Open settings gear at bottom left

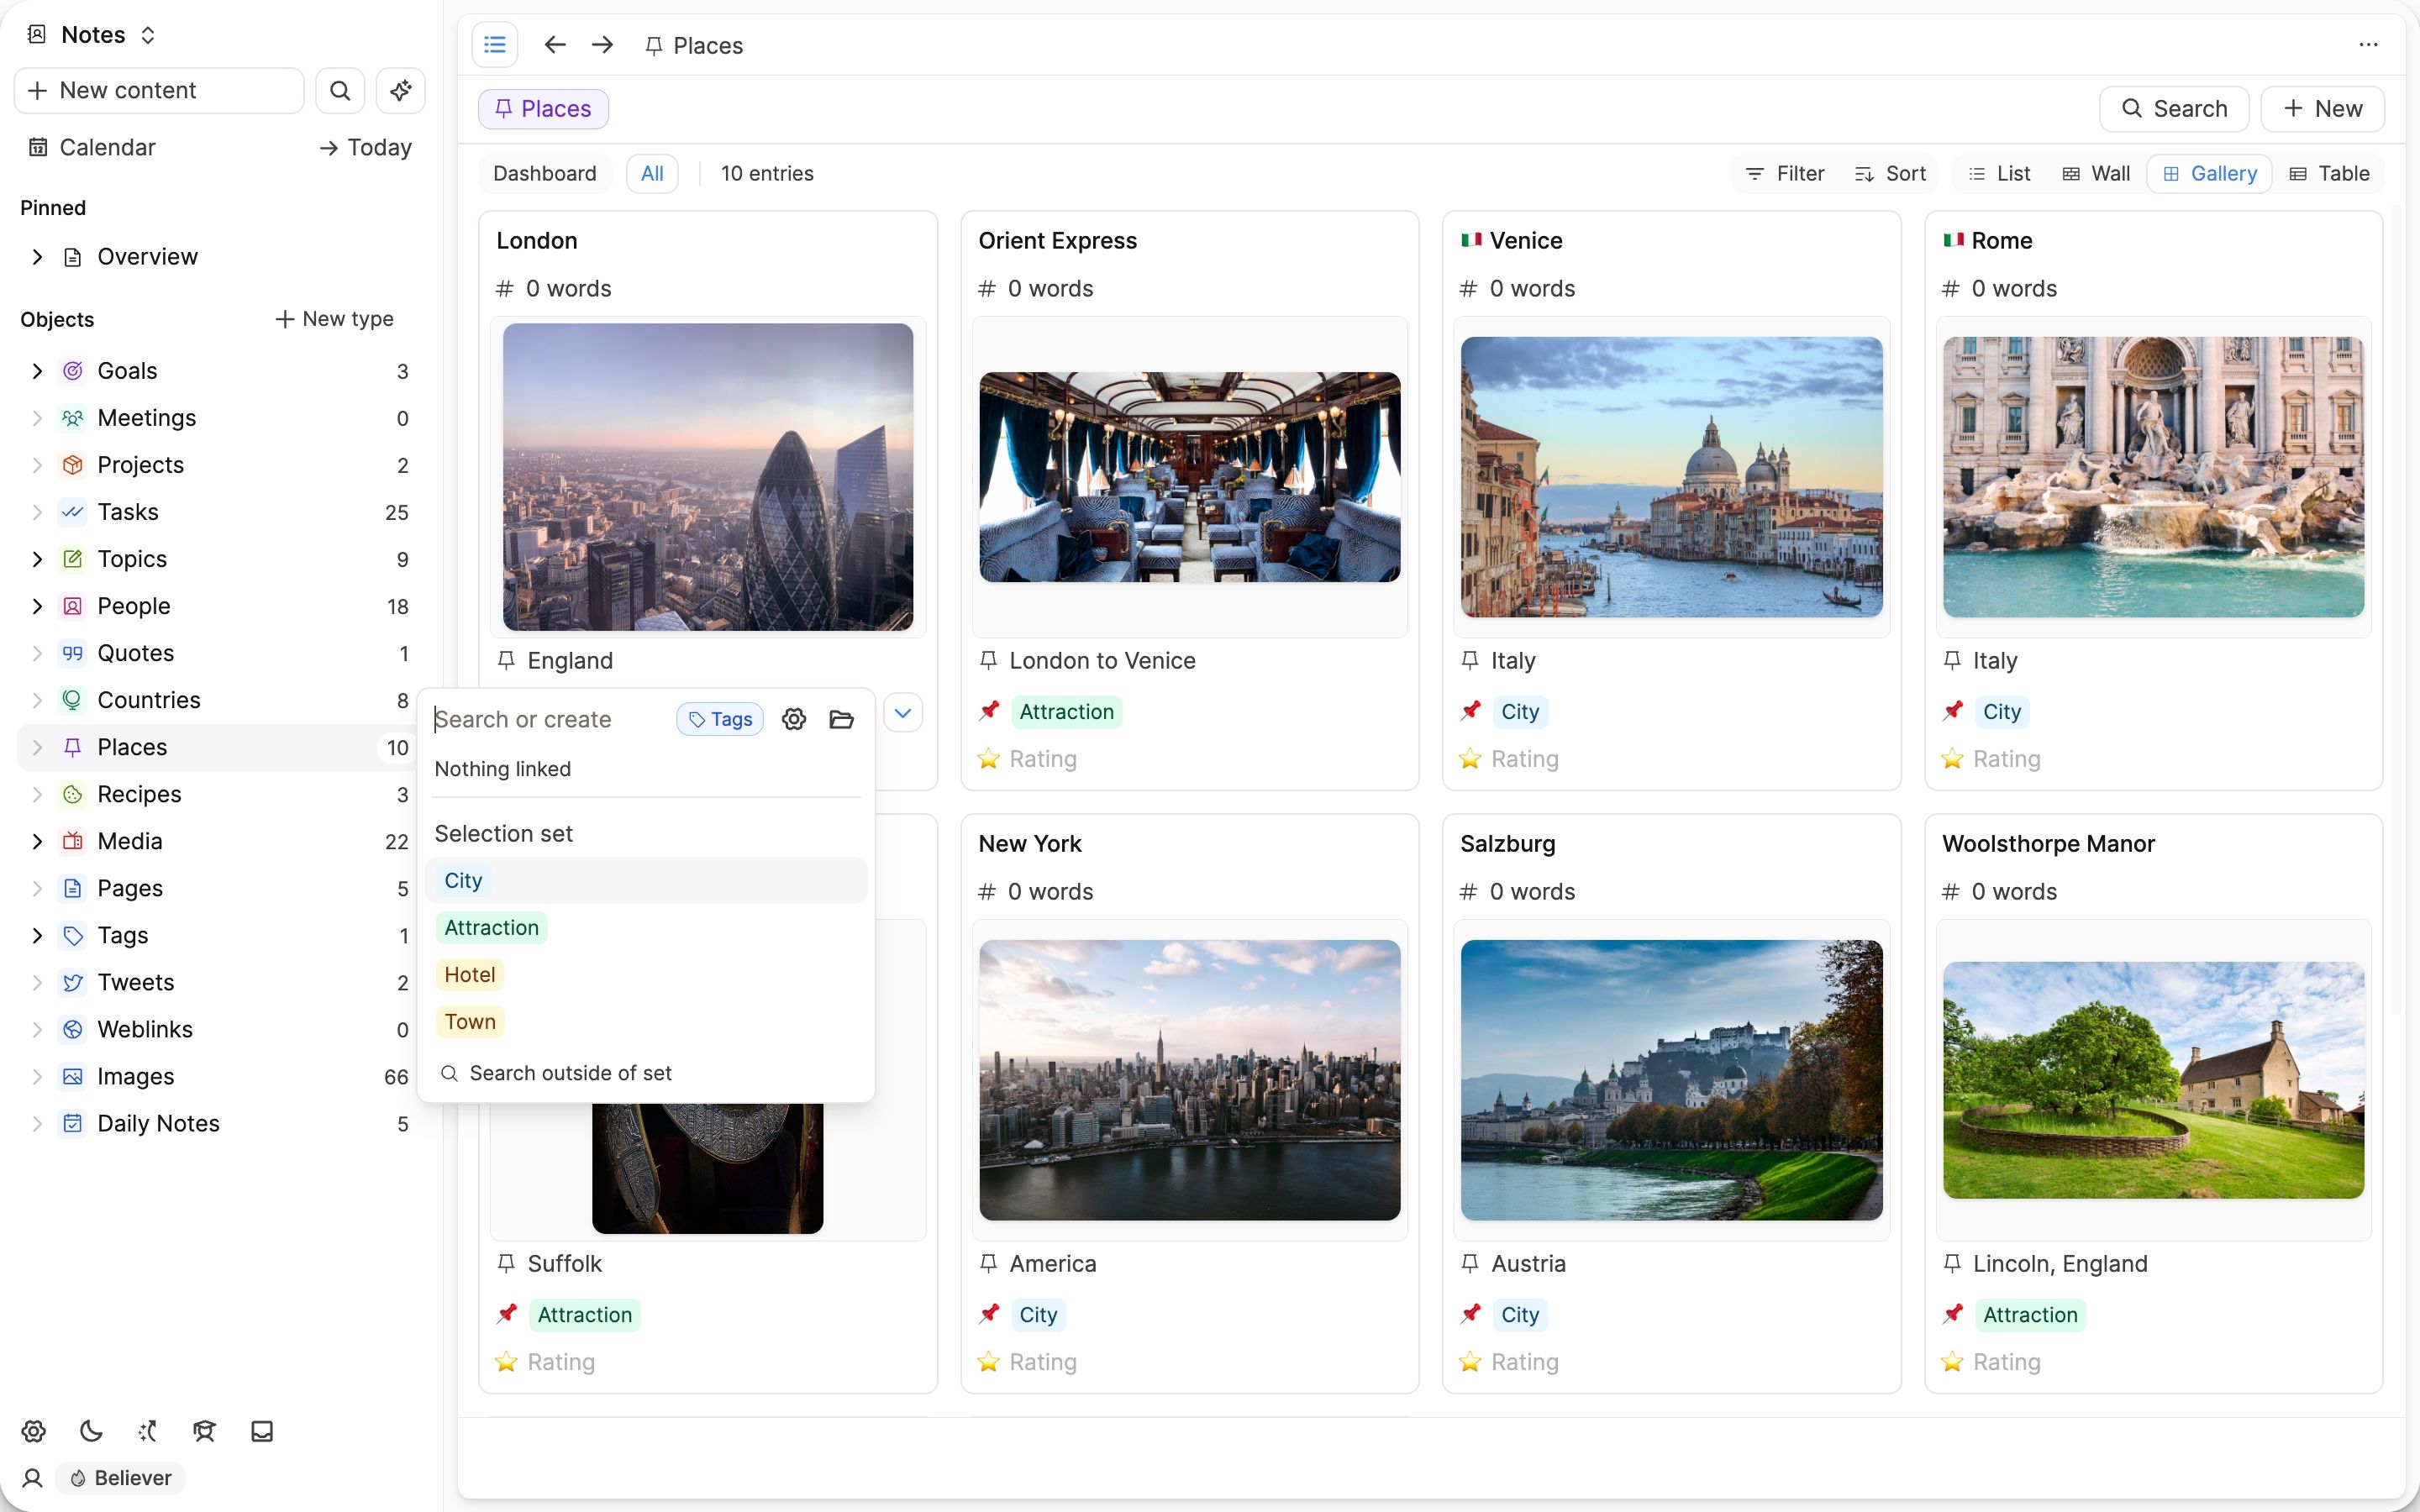click(34, 1431)
